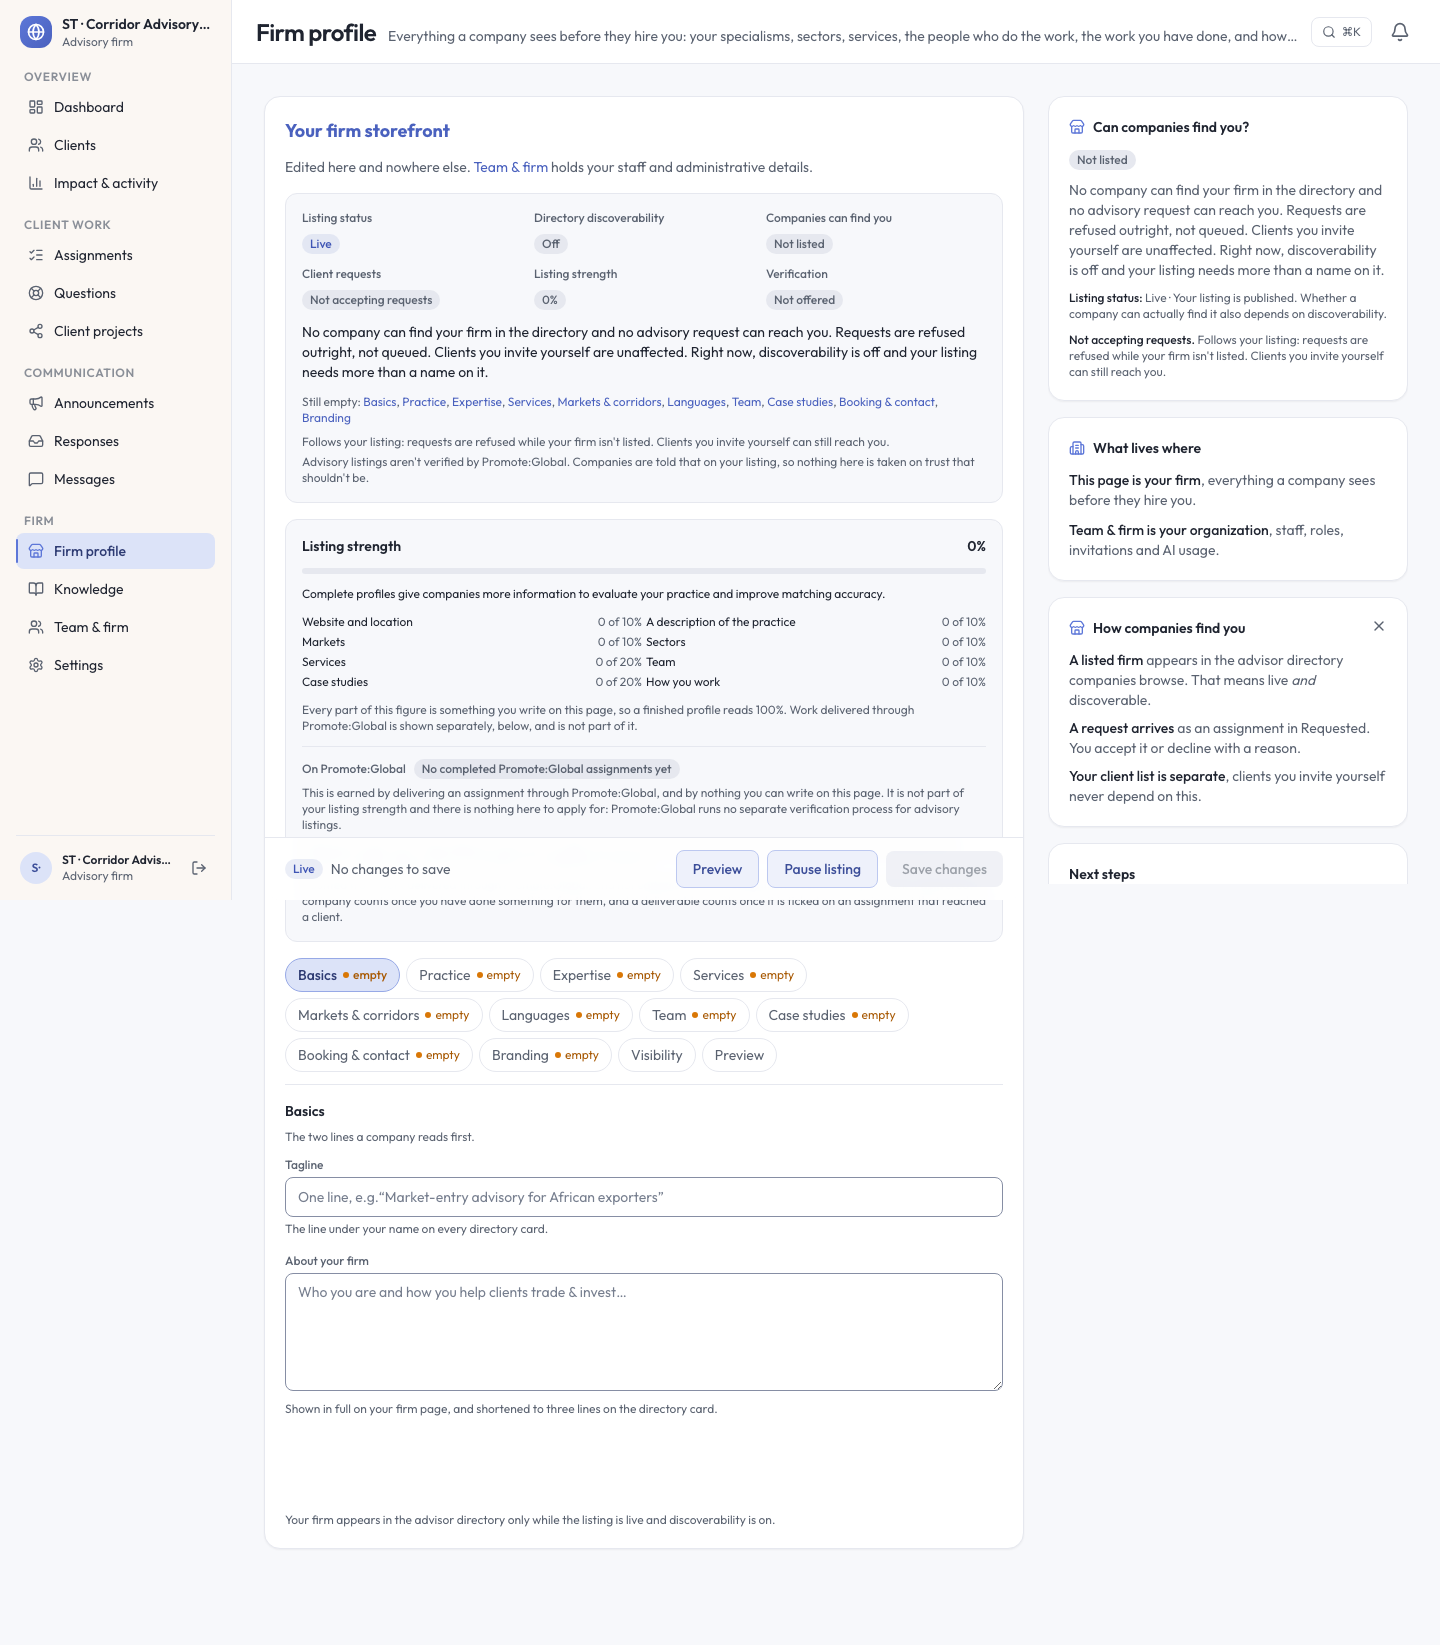Click the Pause listing button

(822, 869)
